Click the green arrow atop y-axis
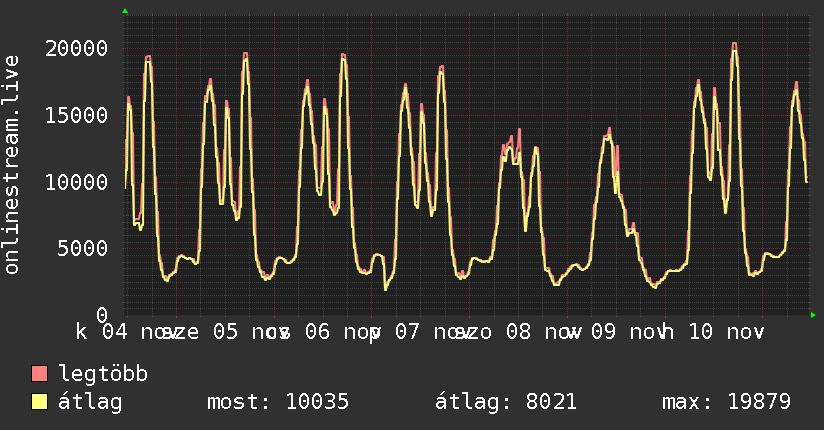 (x=125, y=11)
